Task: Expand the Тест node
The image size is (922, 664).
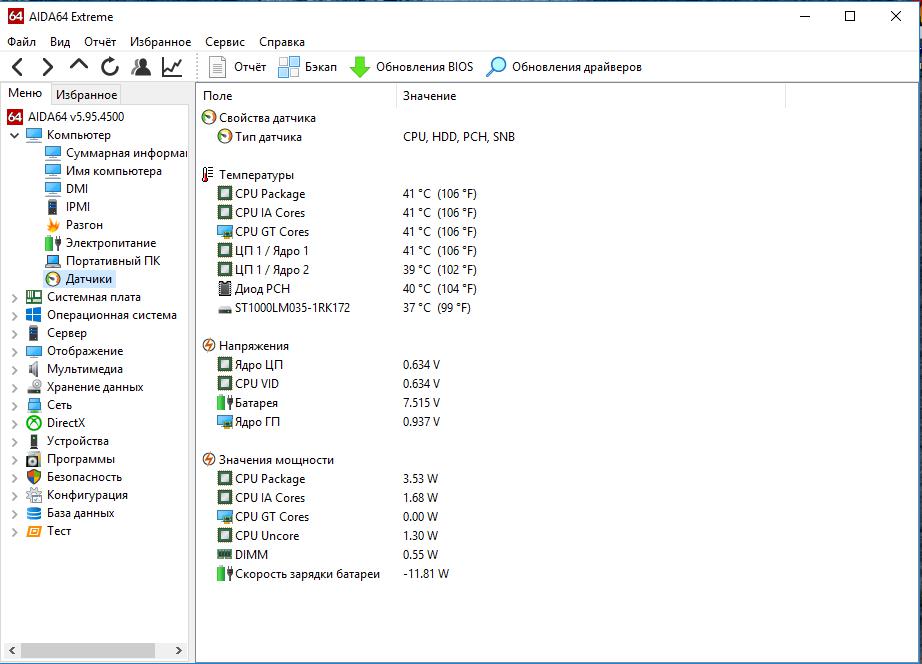Action: [15, 532]
